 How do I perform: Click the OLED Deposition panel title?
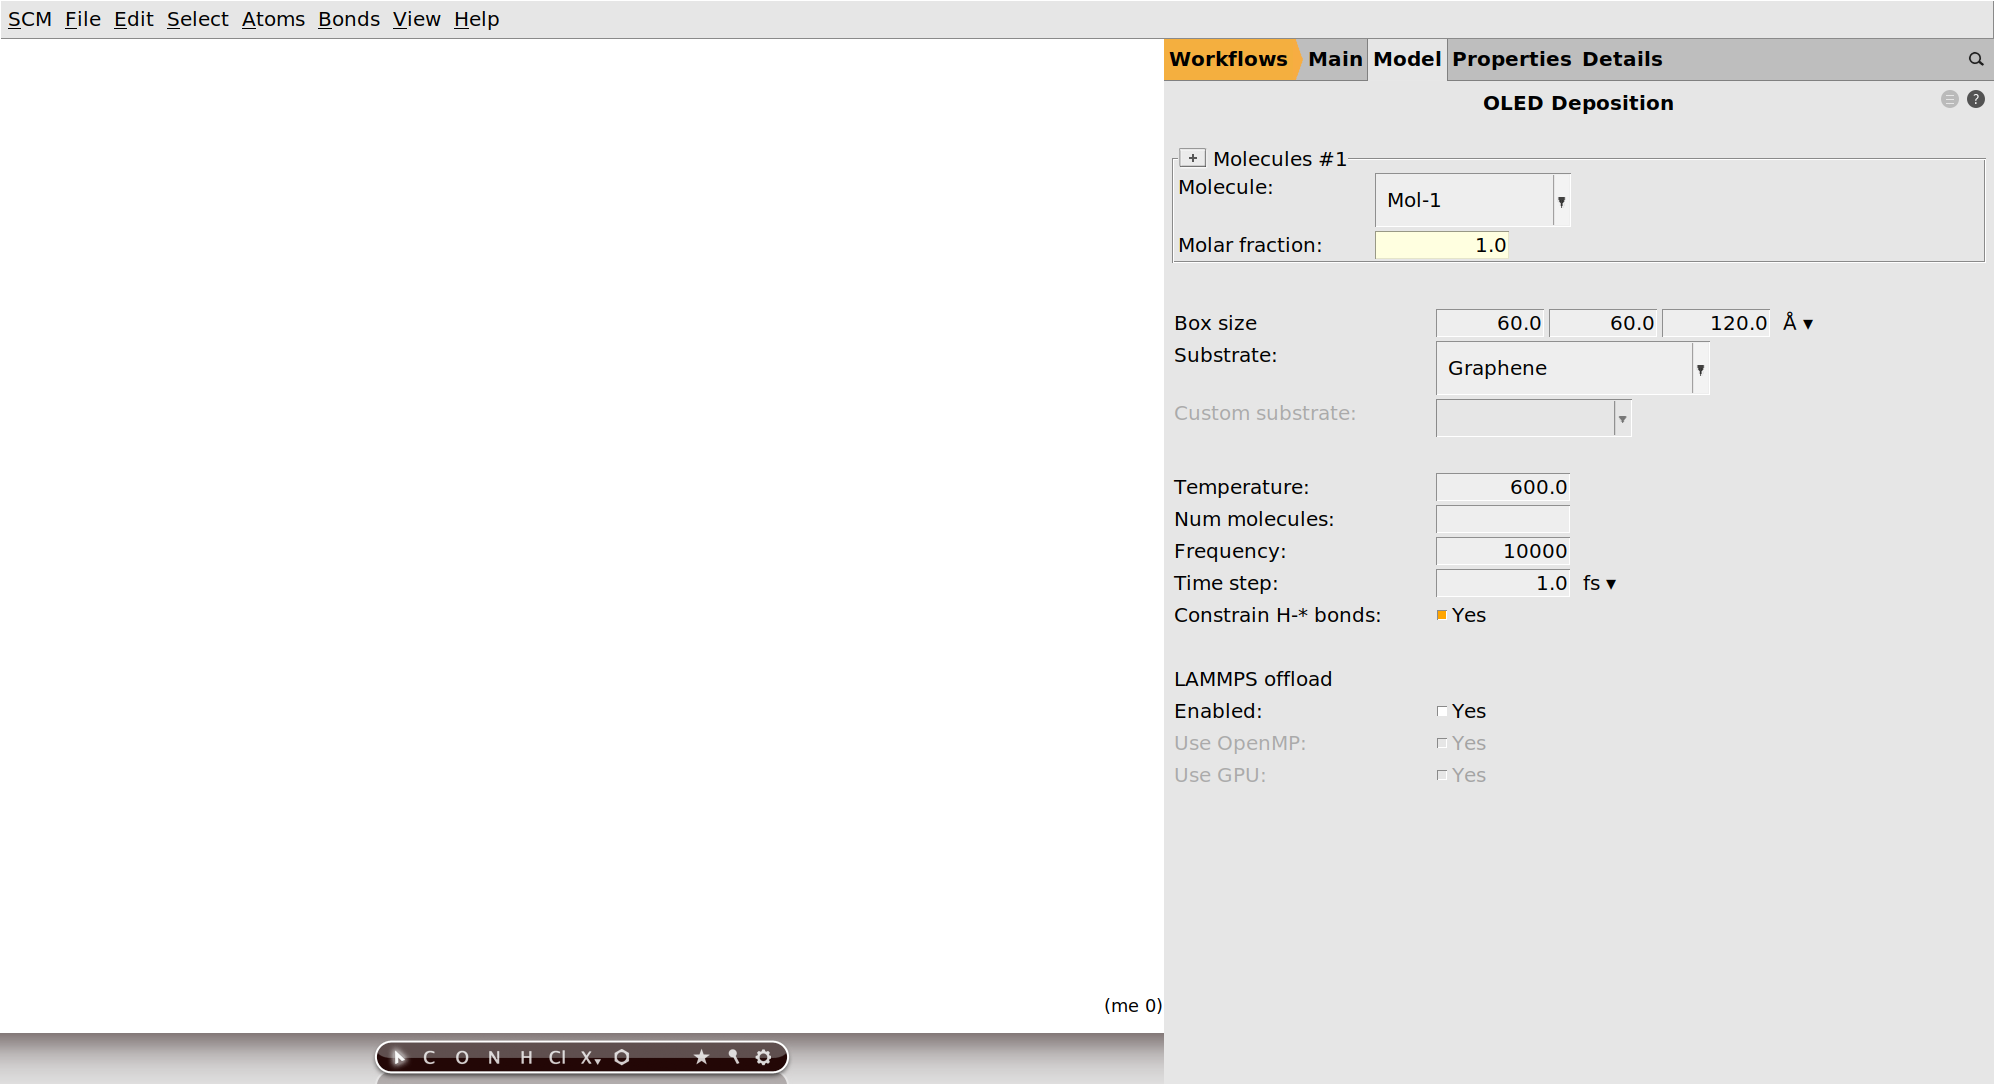coord(1578,103)
